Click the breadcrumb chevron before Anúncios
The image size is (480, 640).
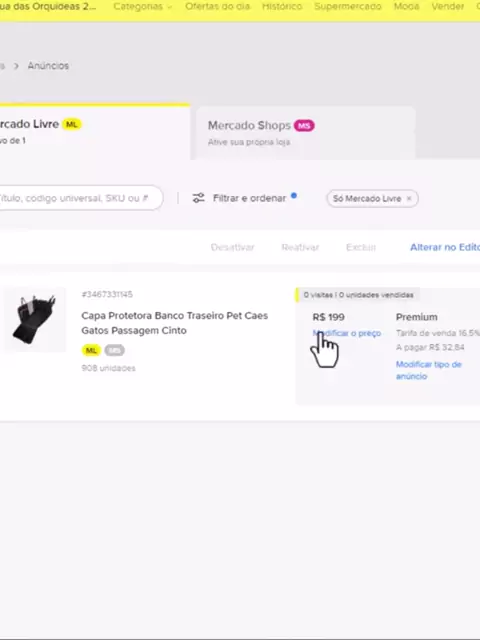(x=16, y=66)
